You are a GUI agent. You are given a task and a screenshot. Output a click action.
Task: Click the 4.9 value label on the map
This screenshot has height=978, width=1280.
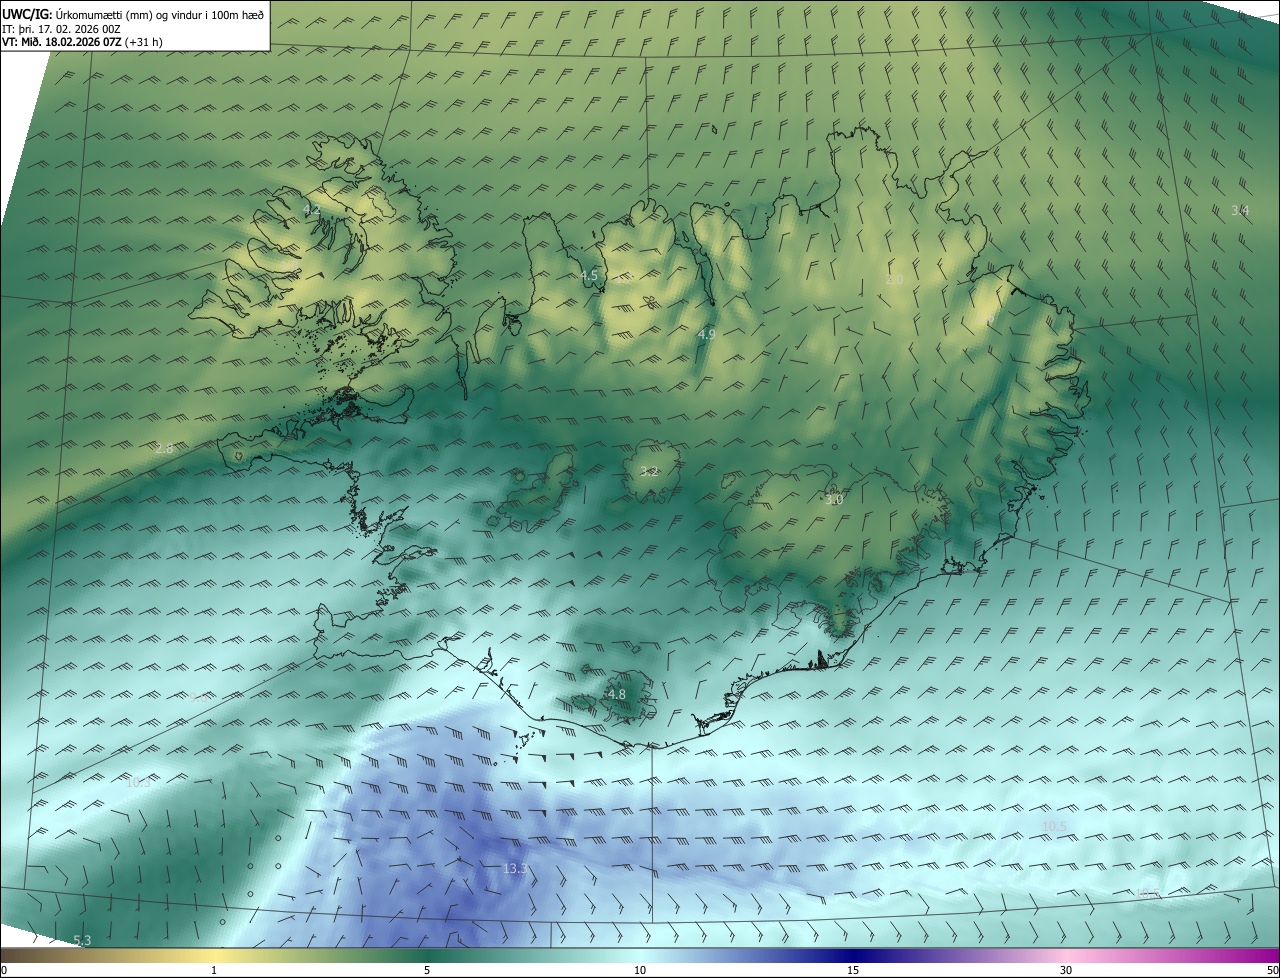(x=706, y=334)
